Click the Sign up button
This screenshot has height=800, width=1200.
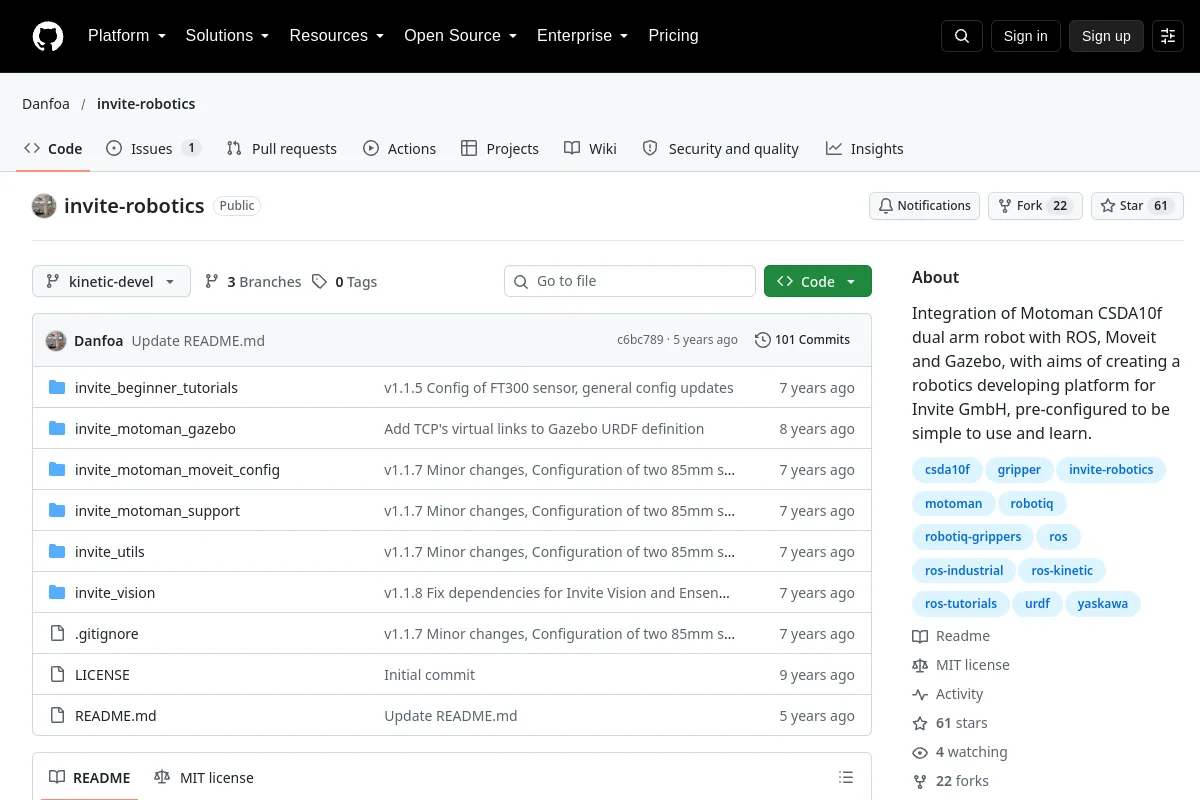tap(1106, 36)
